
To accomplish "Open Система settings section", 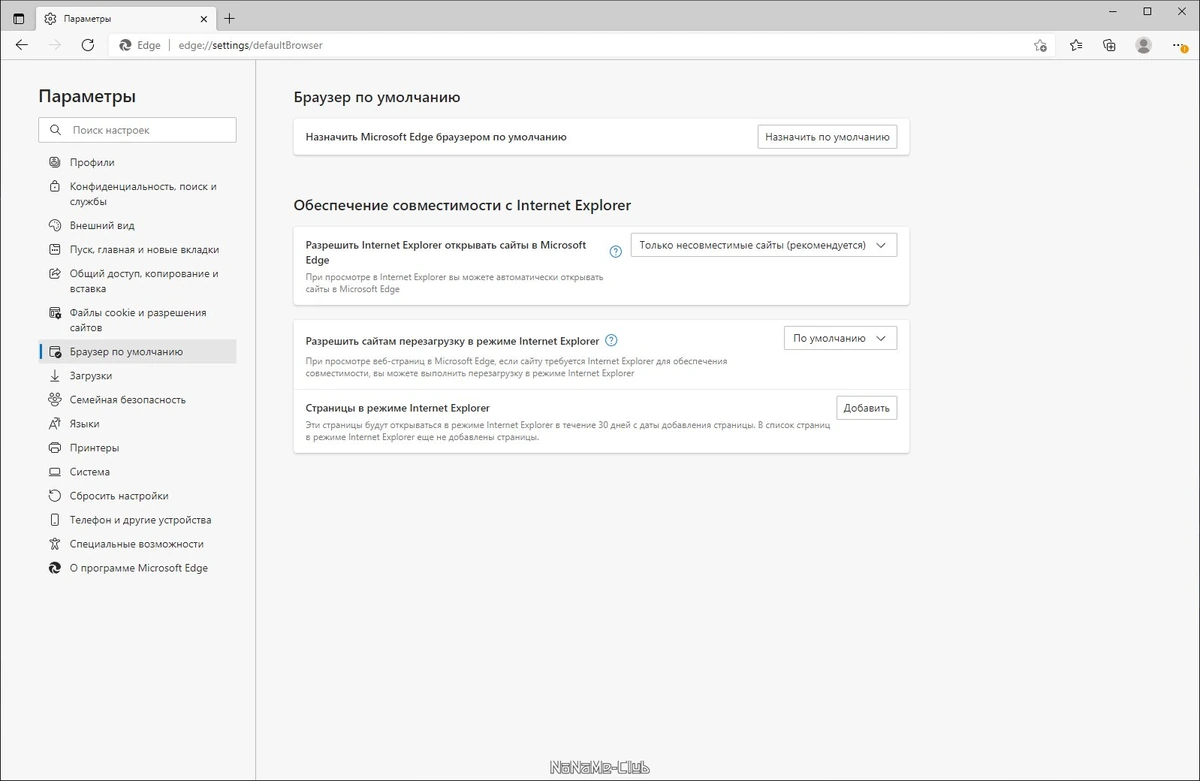I will click(137, 472).
